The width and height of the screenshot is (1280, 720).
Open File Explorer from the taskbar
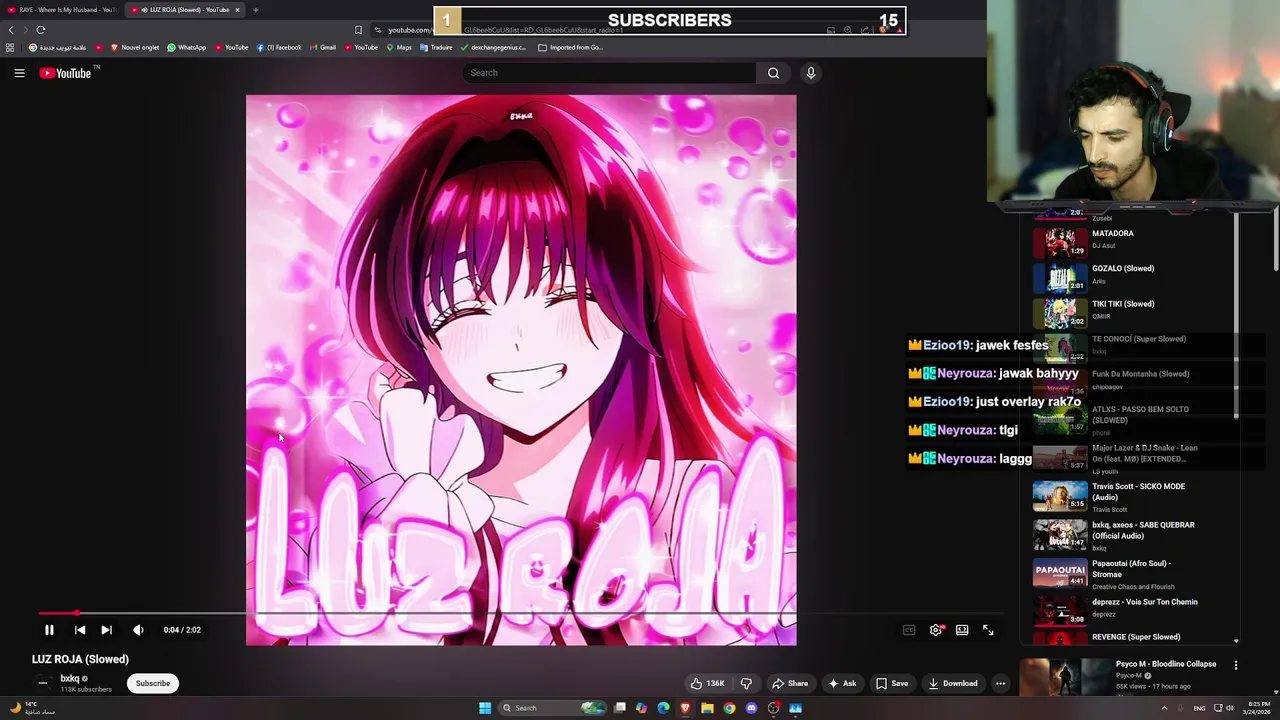point(707,708)
